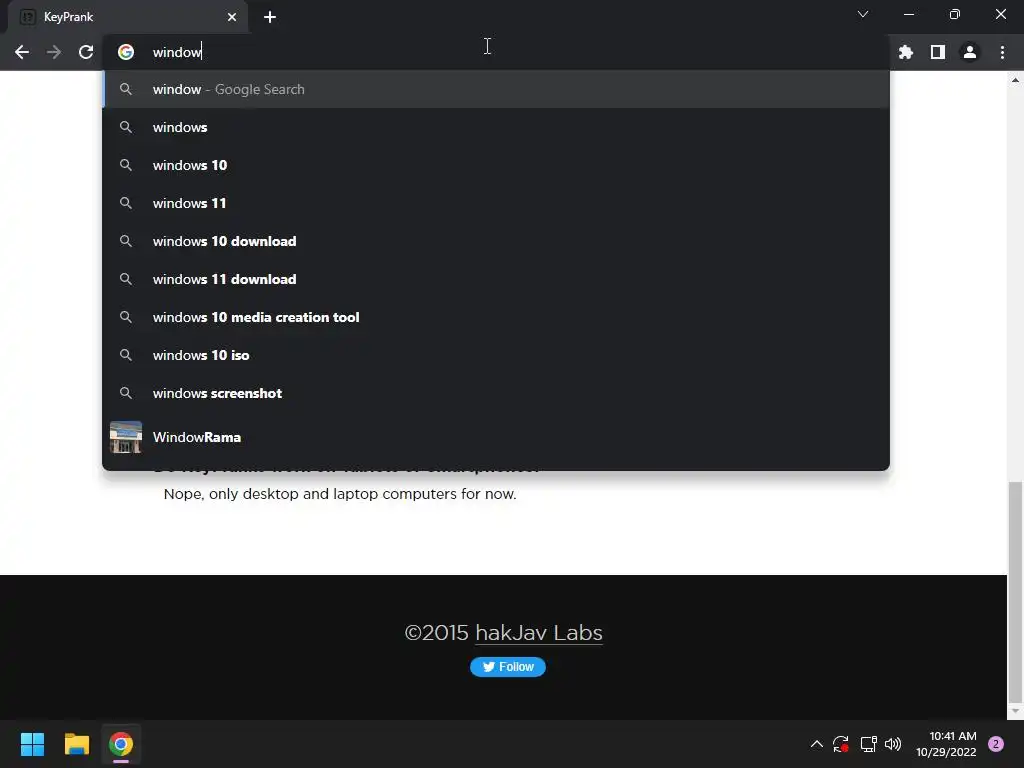Open a new tab with plus button

(270, 17)
